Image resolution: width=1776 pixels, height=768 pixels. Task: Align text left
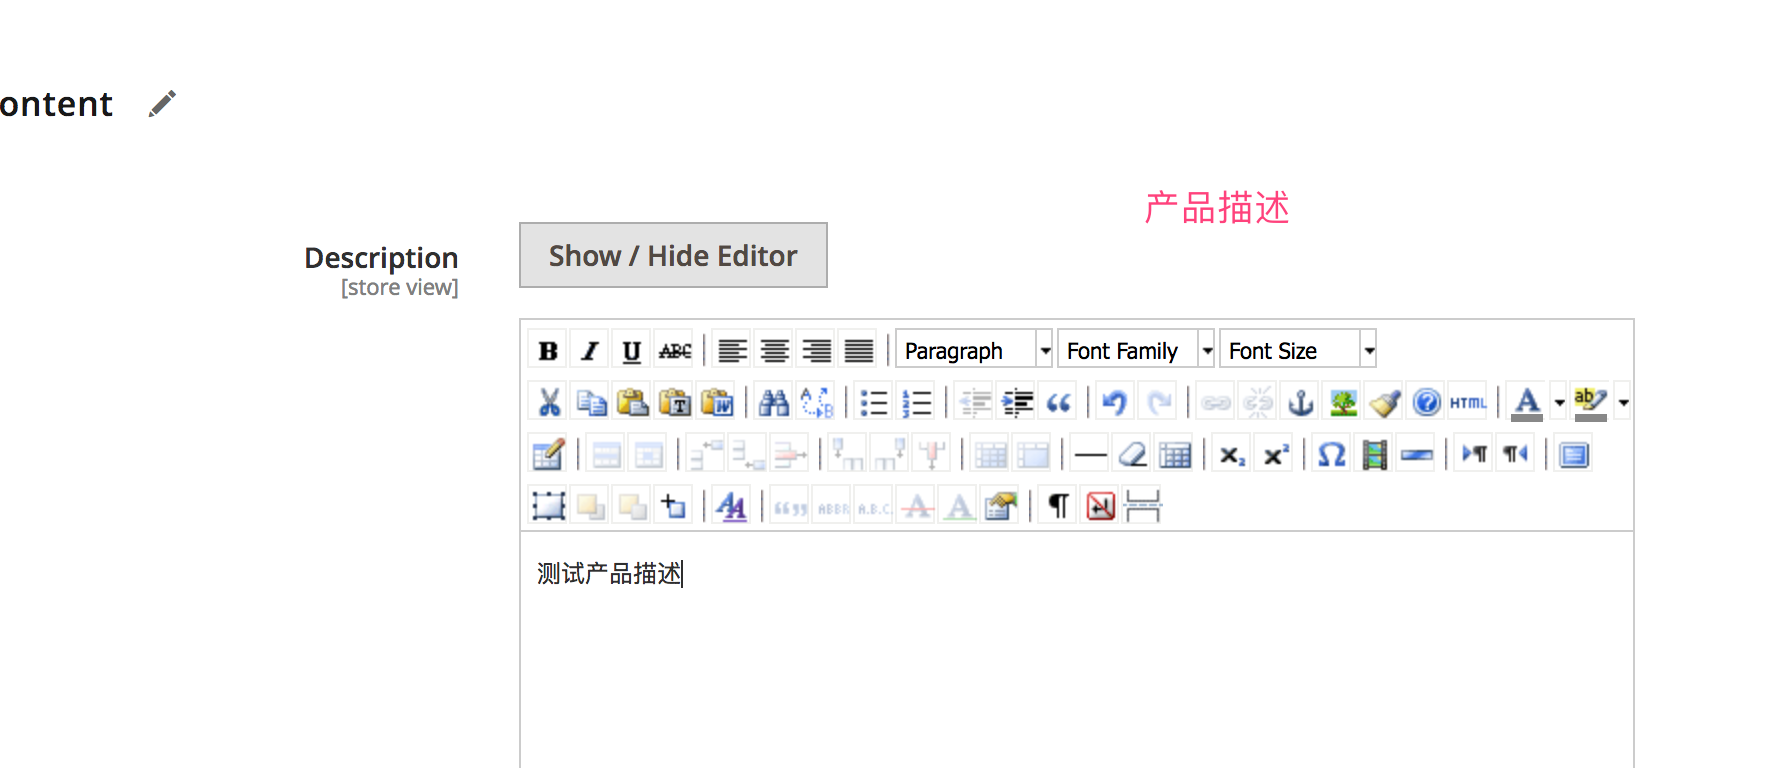pyautogui.click(x=733, y=351)
